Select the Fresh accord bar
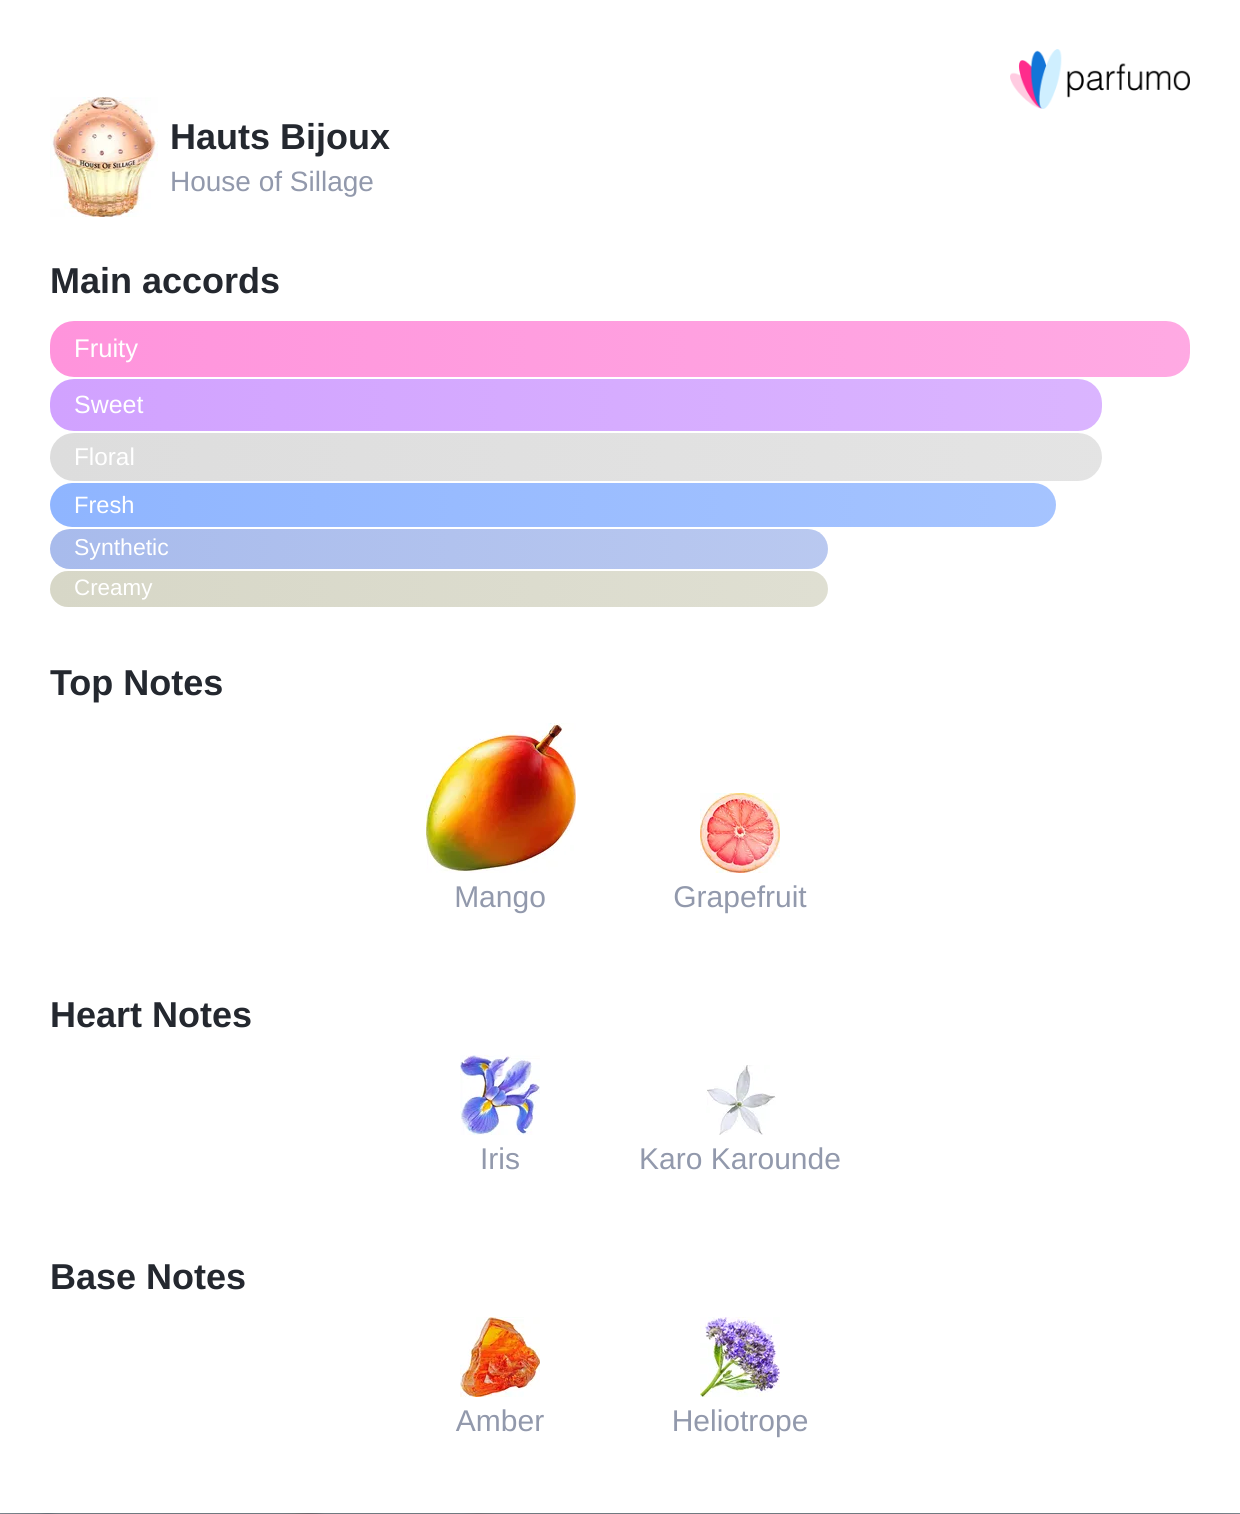The height and width of the screenshot is (1514, 1240). pyautogui.click(x=552, y=505)
